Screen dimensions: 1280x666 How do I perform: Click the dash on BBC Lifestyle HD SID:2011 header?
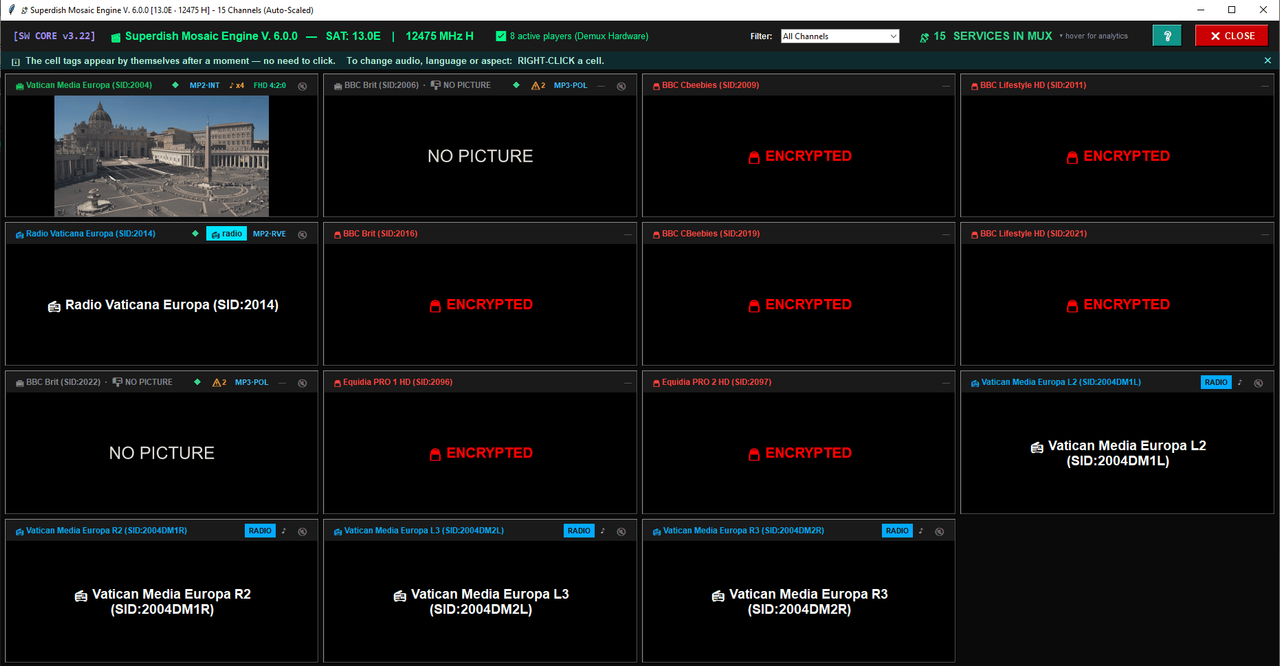tap(1264, 86)
